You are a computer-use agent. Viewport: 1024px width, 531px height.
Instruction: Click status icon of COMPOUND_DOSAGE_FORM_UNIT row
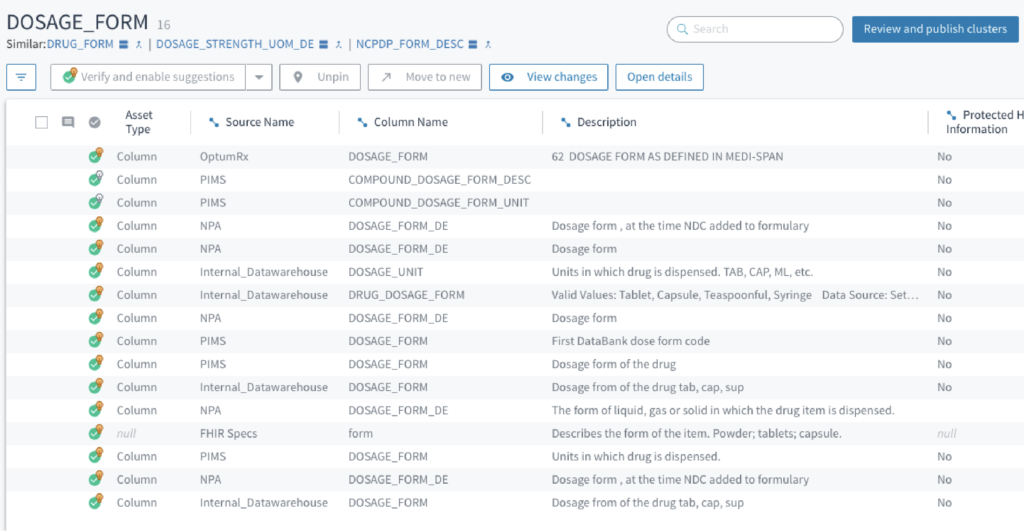pos(96,202)
